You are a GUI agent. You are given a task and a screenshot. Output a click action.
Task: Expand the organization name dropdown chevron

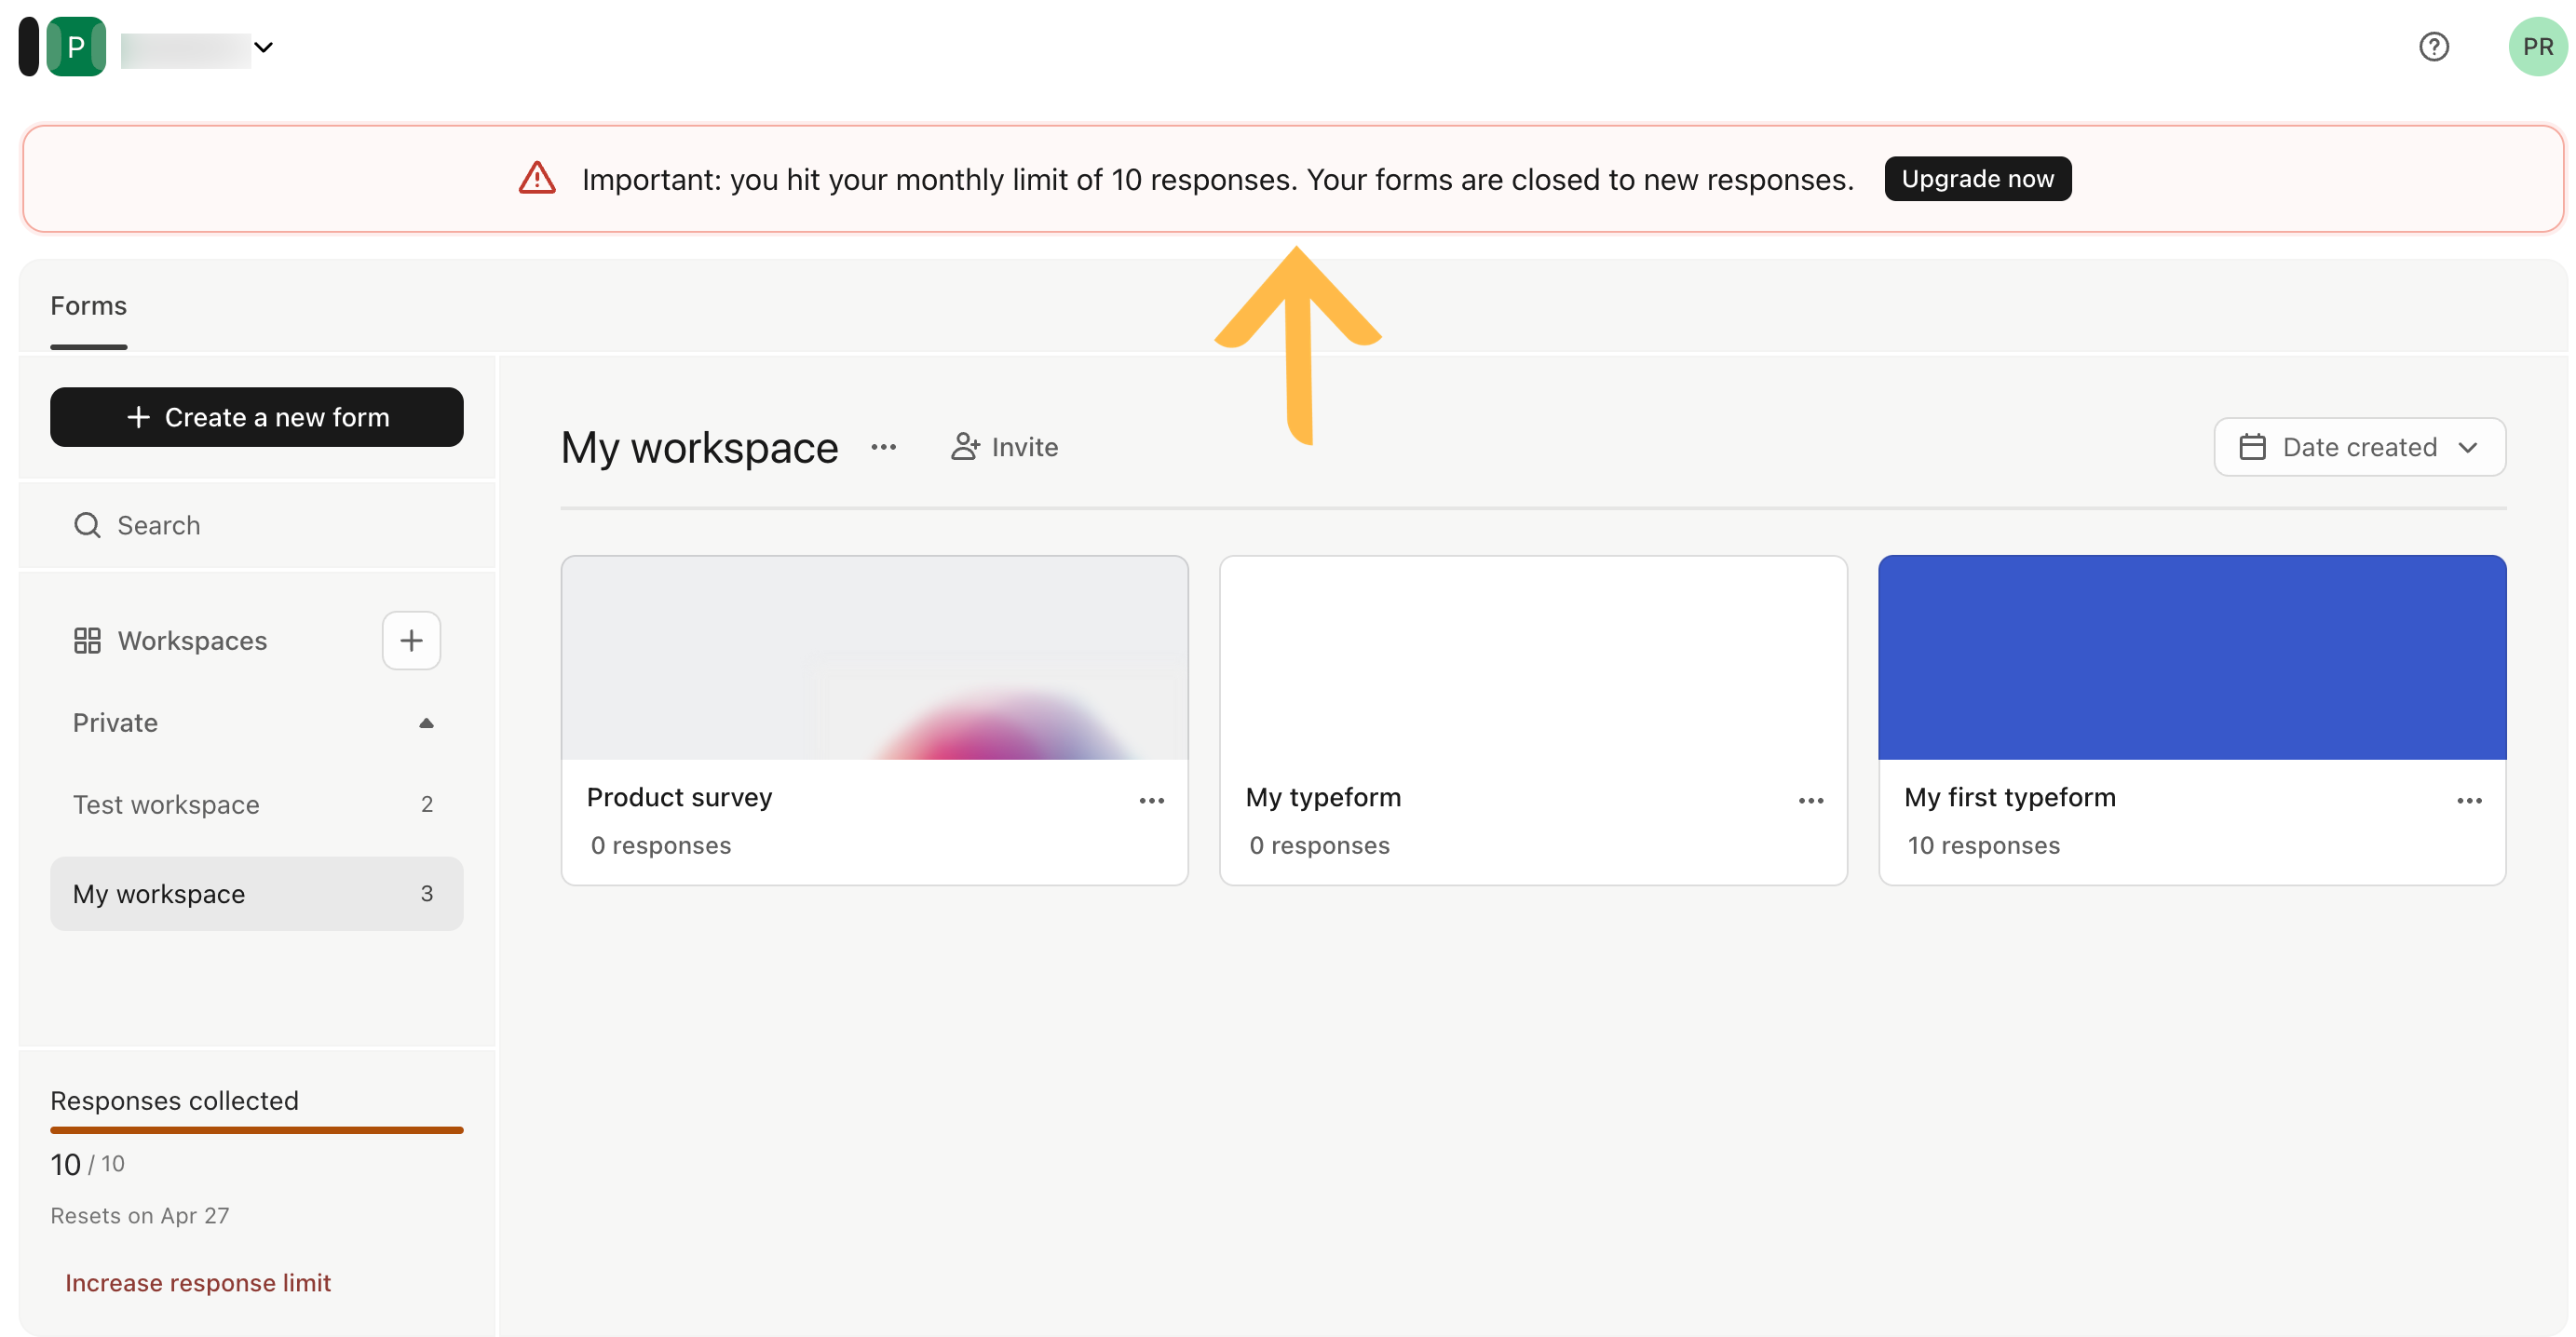[264, 47]
